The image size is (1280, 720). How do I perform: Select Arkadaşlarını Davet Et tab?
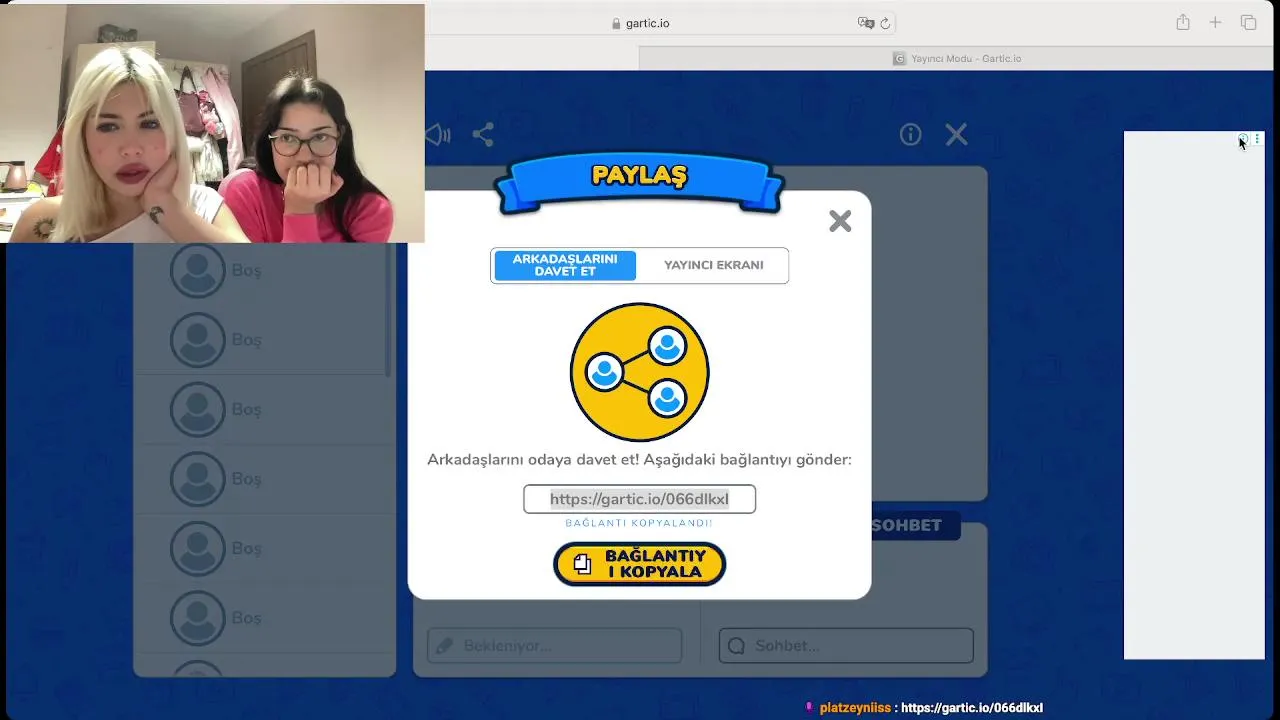pyautogui.click(x=565, y=265)
